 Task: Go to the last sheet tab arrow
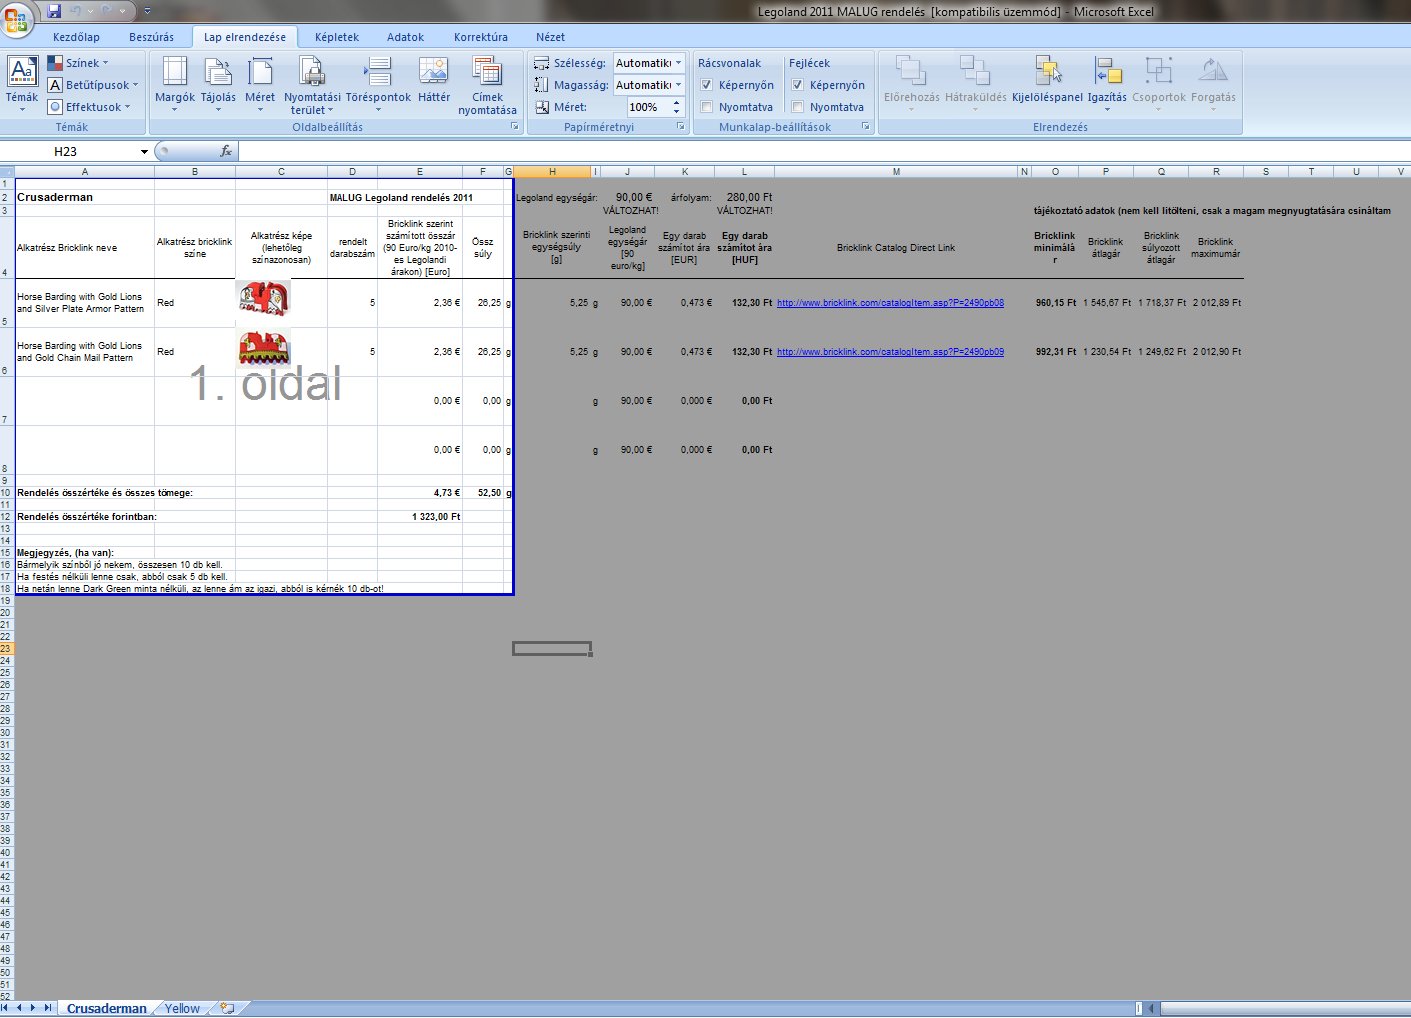[x=47, y=1008]
